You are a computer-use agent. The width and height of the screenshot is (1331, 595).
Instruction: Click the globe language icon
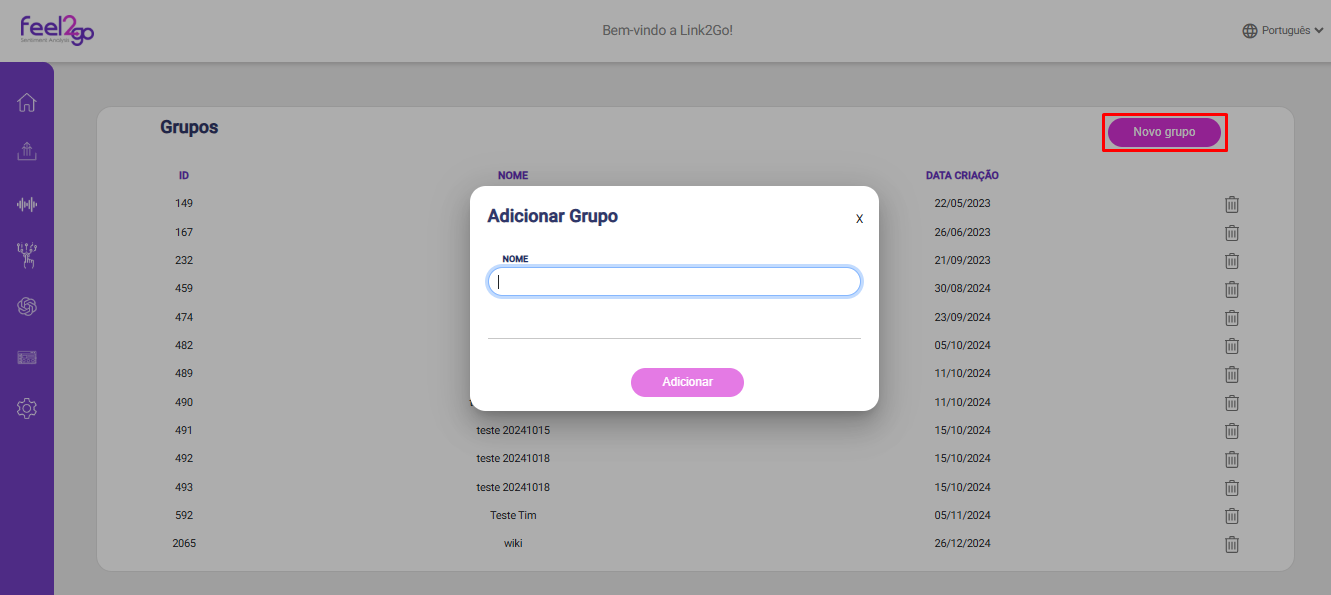[1250, 31]
